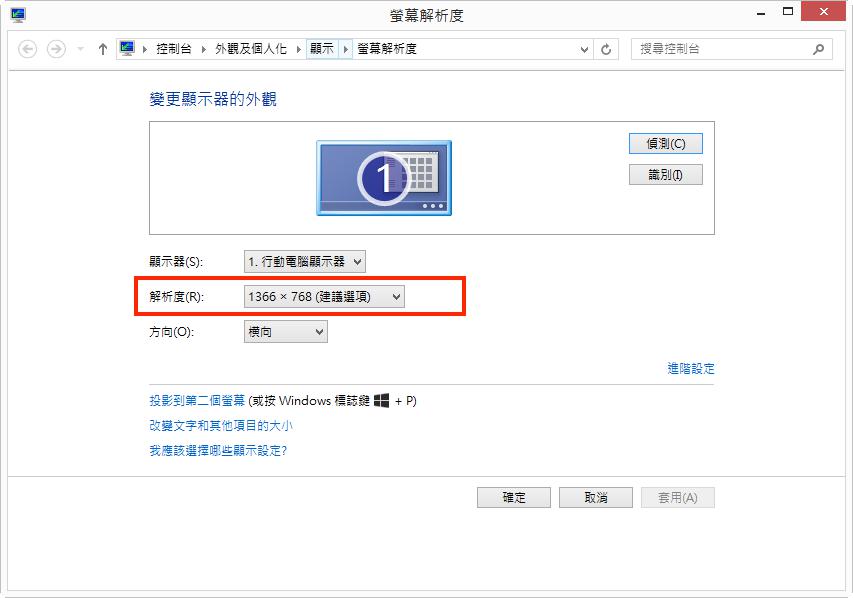Click the 偵測(C) button
The image size is (853, 598).
click(x=666, y=144)
